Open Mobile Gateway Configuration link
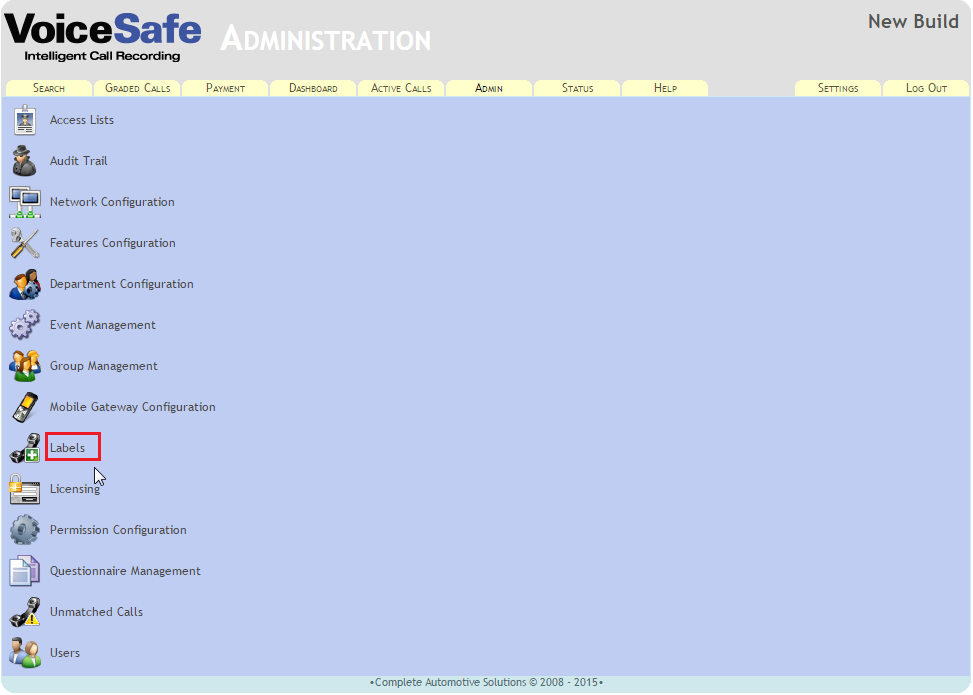Image resolution: width=973 pixels, height=695 pixels. click(133, 406)
